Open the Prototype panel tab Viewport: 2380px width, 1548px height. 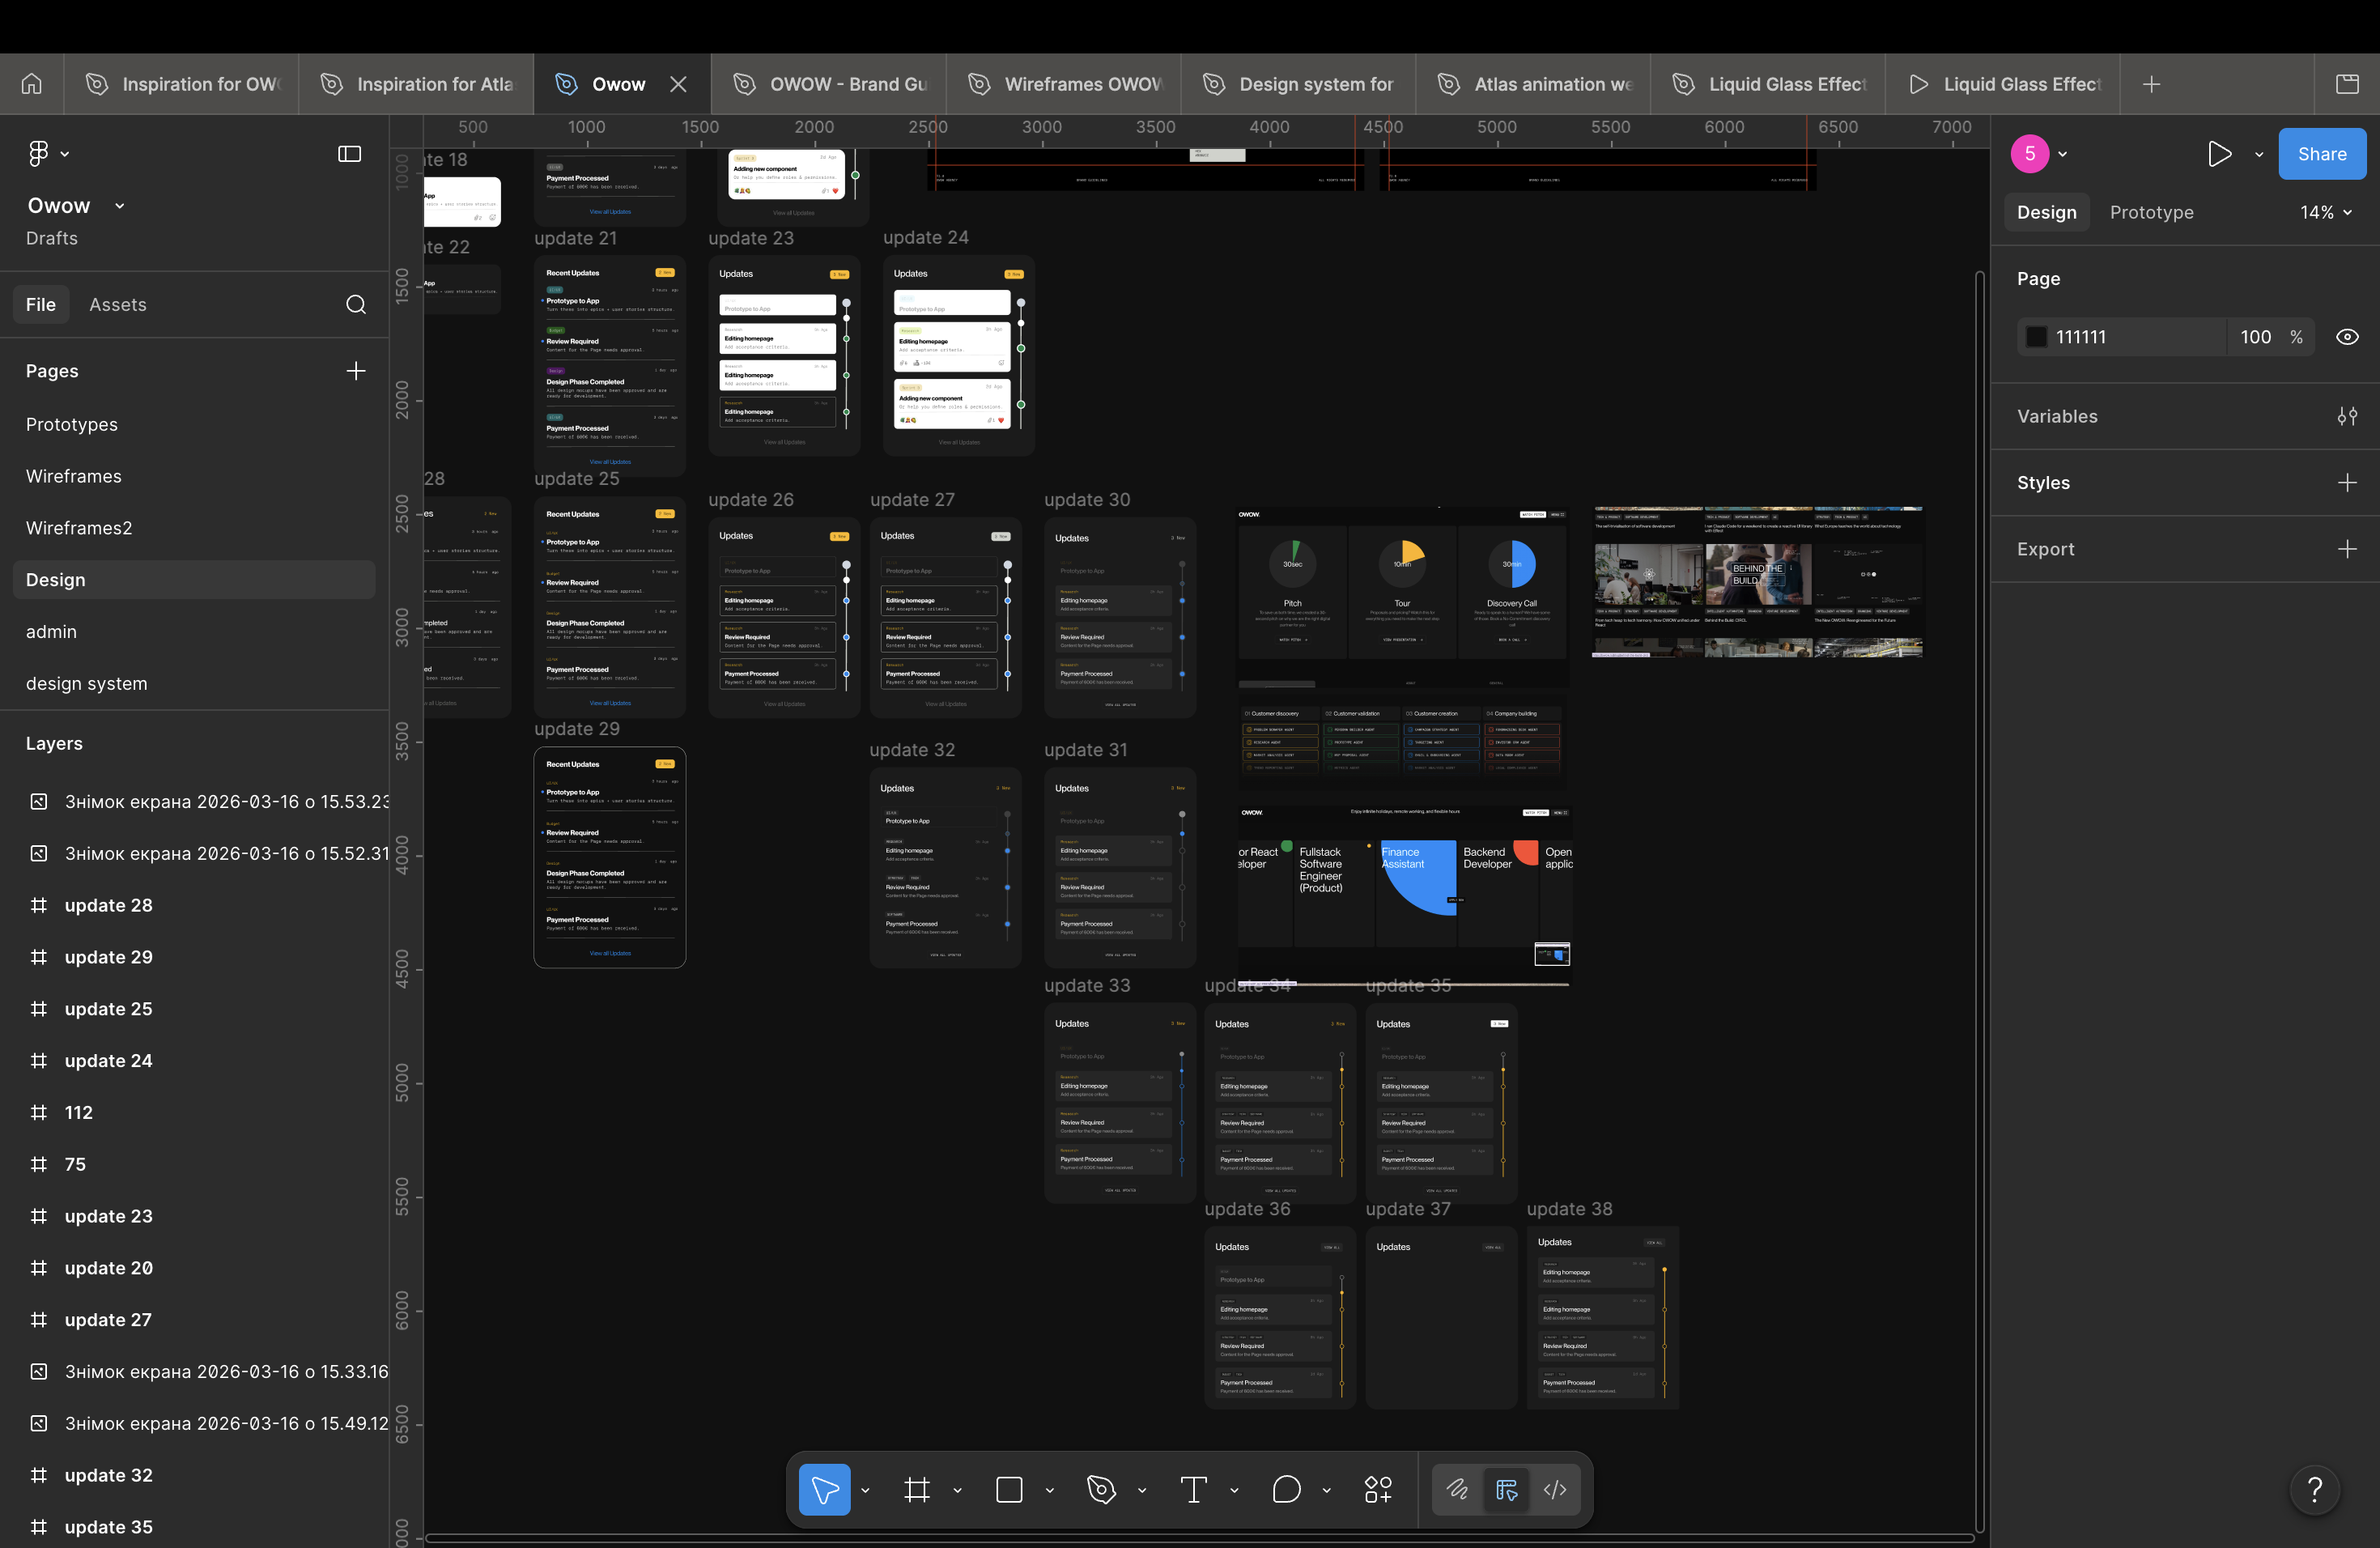pyautogui.click(x=2151, y=212)
